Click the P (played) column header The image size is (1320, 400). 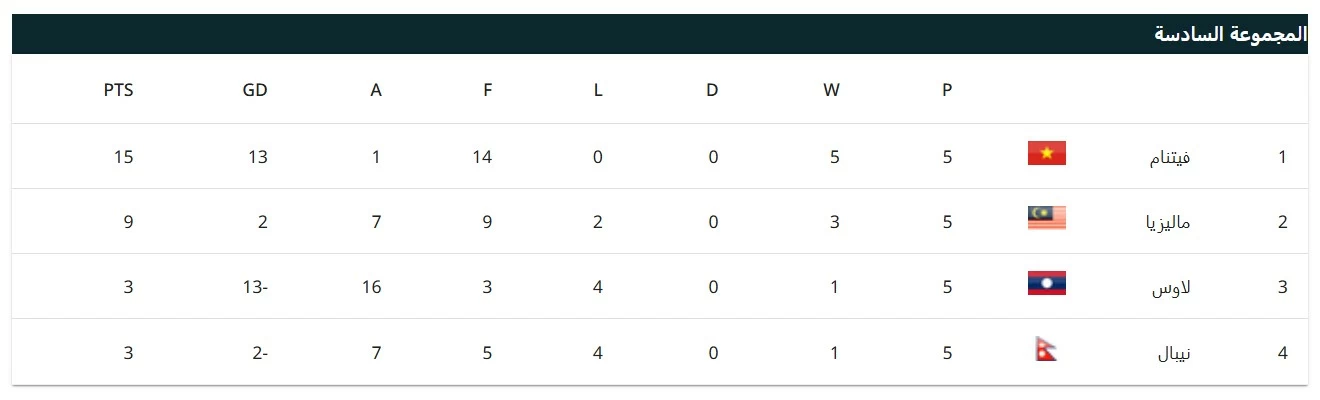947,89
